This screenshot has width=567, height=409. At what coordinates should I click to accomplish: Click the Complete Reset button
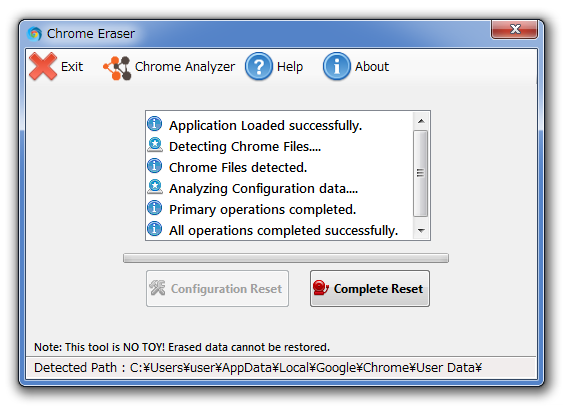pyautogui.click(x=370, y=288)
